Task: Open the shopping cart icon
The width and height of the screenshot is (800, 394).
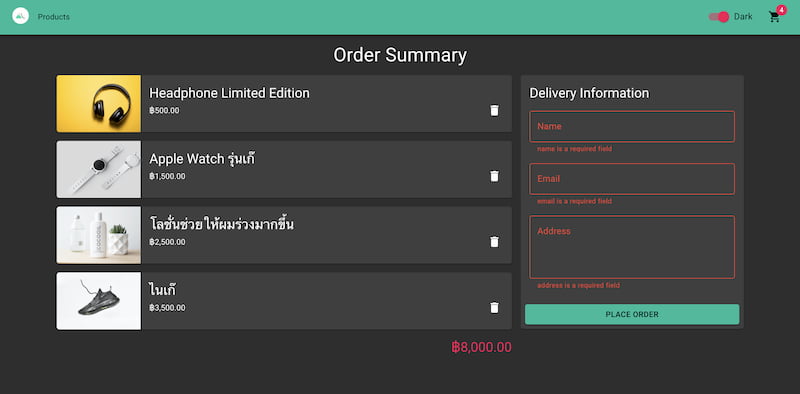Action: 774,17
